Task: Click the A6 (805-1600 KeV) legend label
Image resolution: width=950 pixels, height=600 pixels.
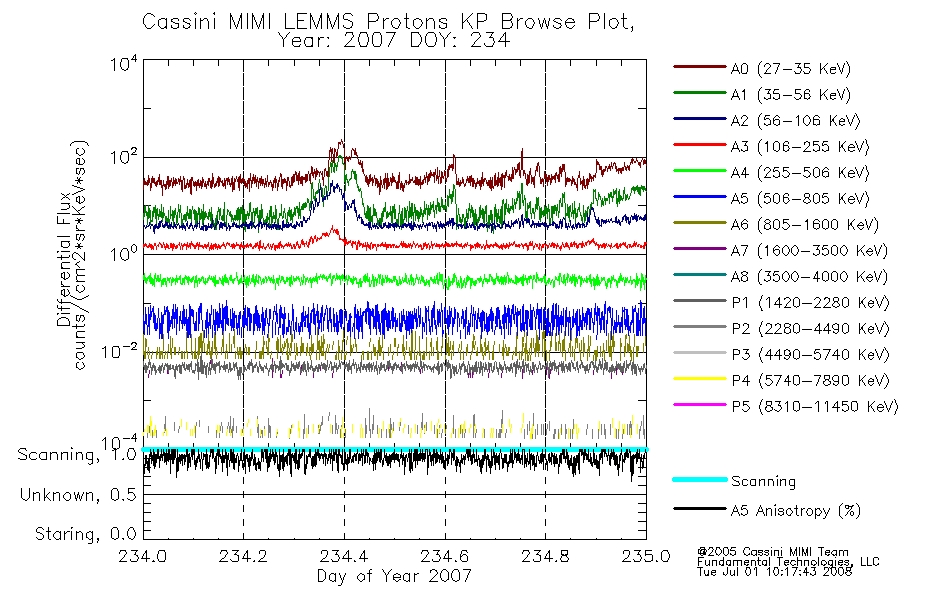Action: coord(805,225)
